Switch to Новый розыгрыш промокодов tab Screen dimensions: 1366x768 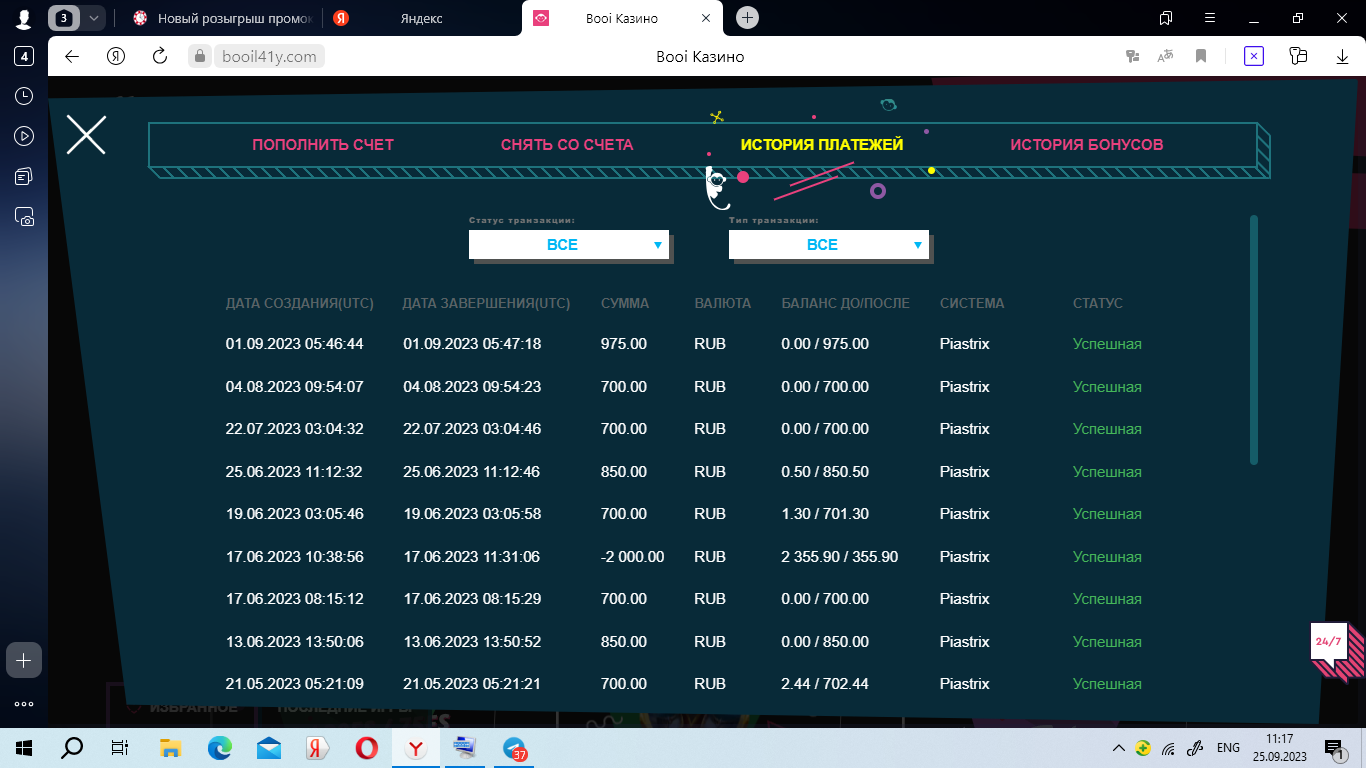(222, 18)
